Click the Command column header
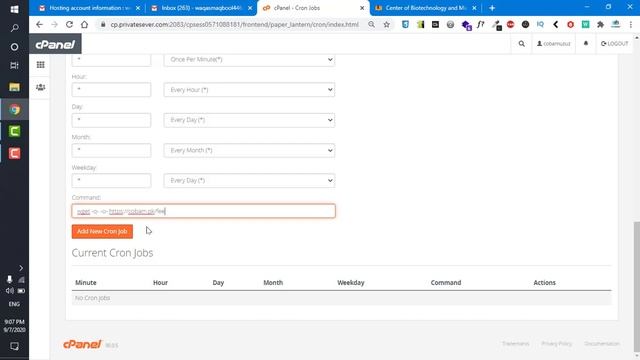Viewport: 640px width, 360px height. point(446,282)
